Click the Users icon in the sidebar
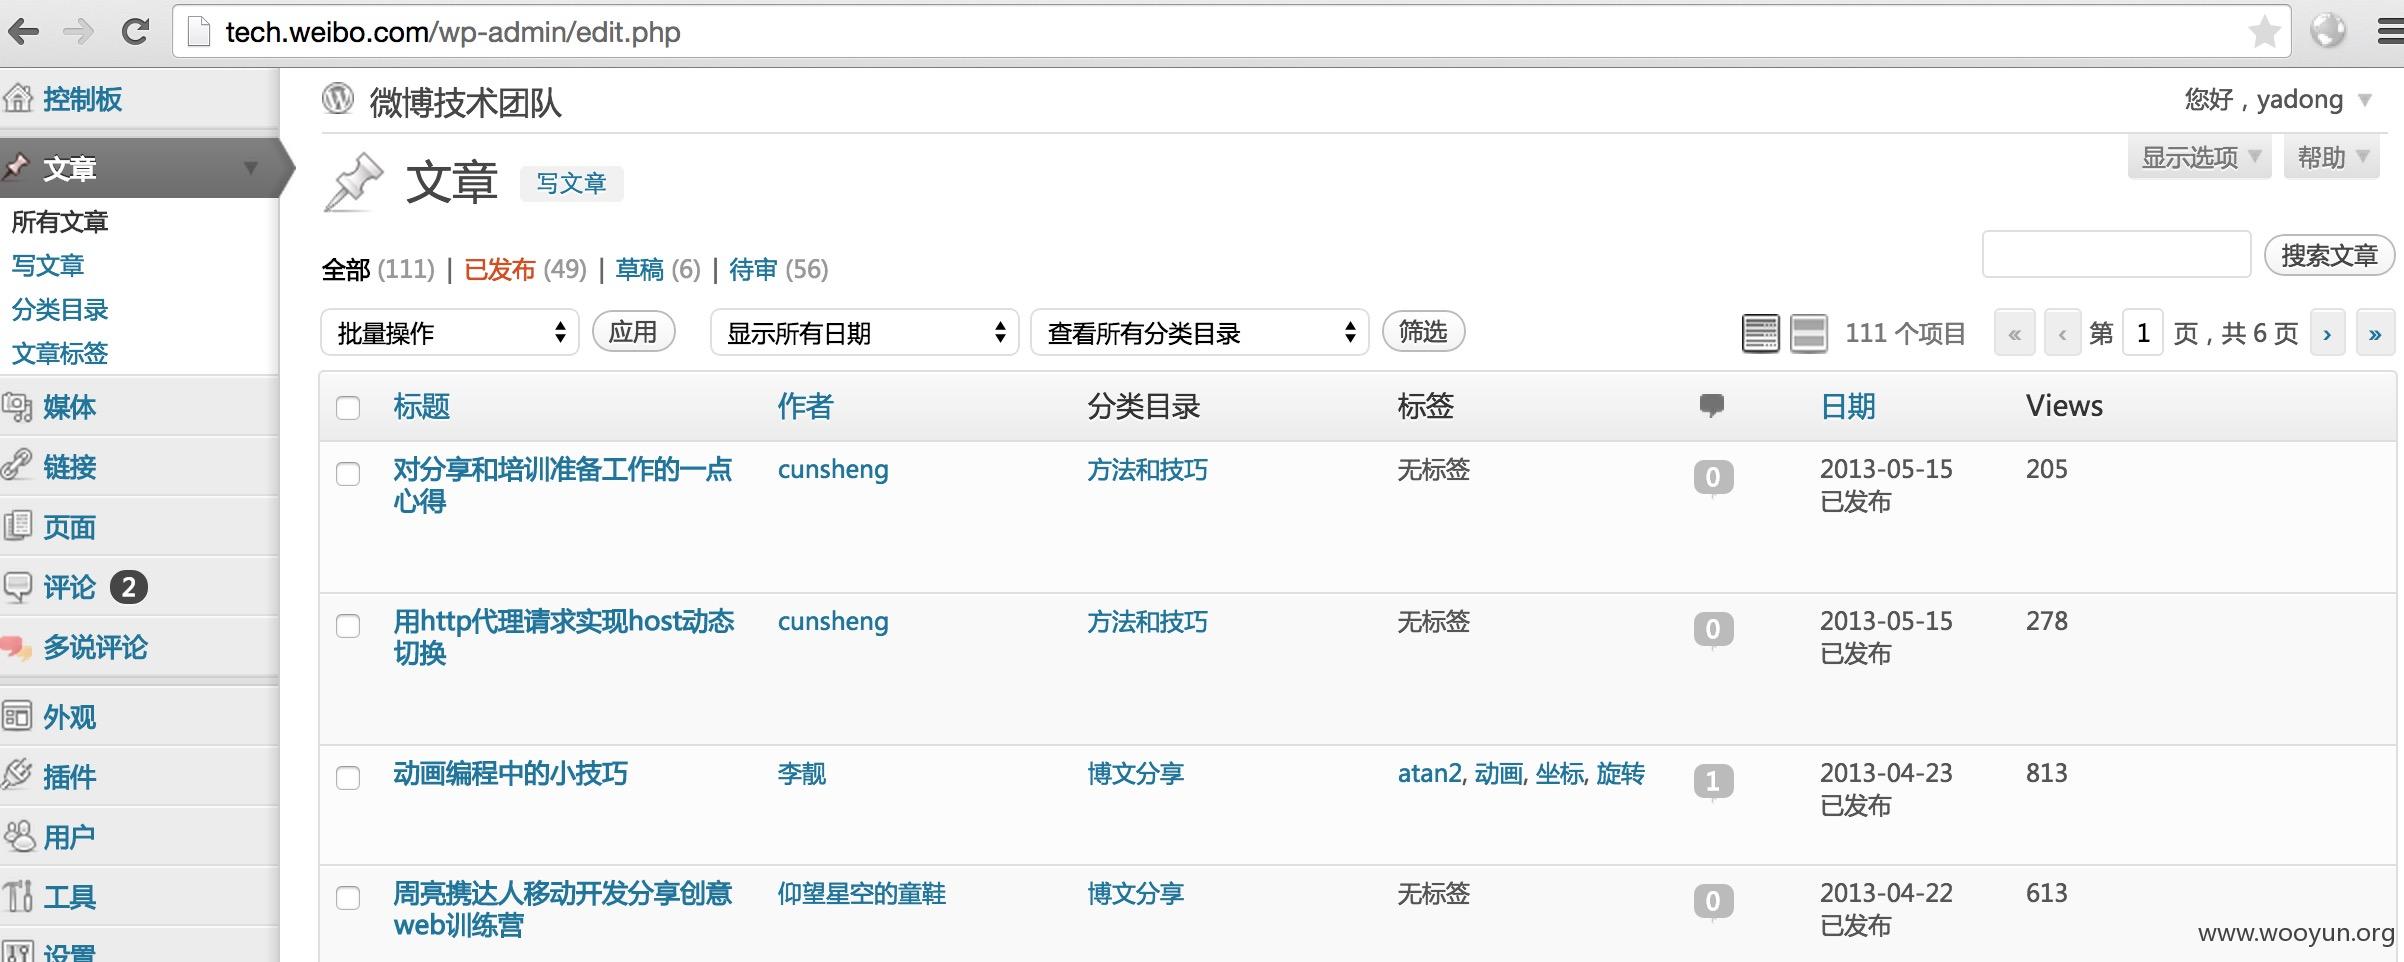 pyautogui.click(x=19, y=836)
